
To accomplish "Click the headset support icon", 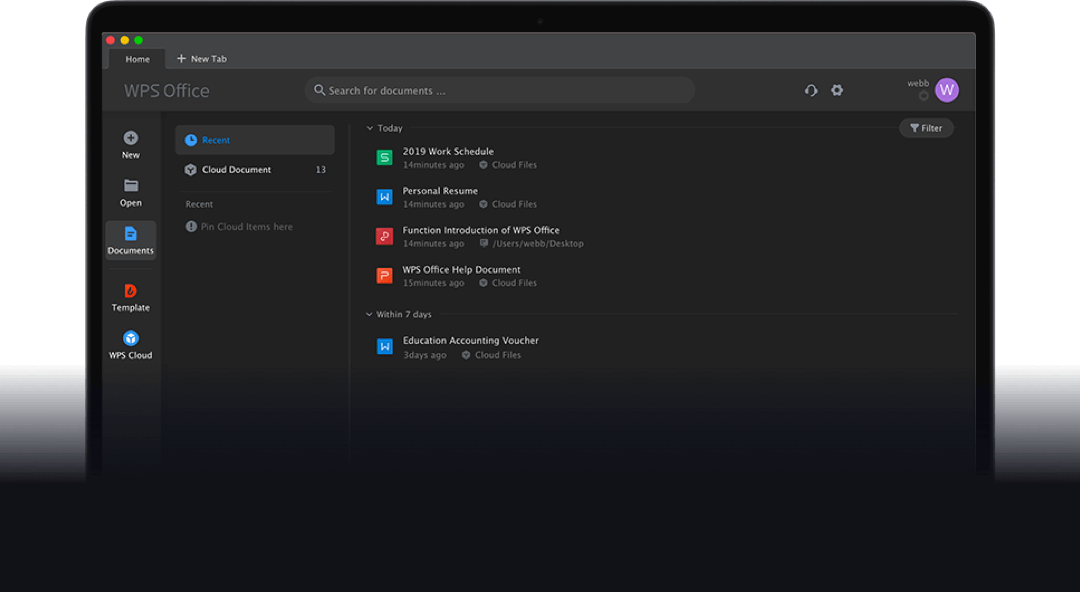I will (811, 90).
